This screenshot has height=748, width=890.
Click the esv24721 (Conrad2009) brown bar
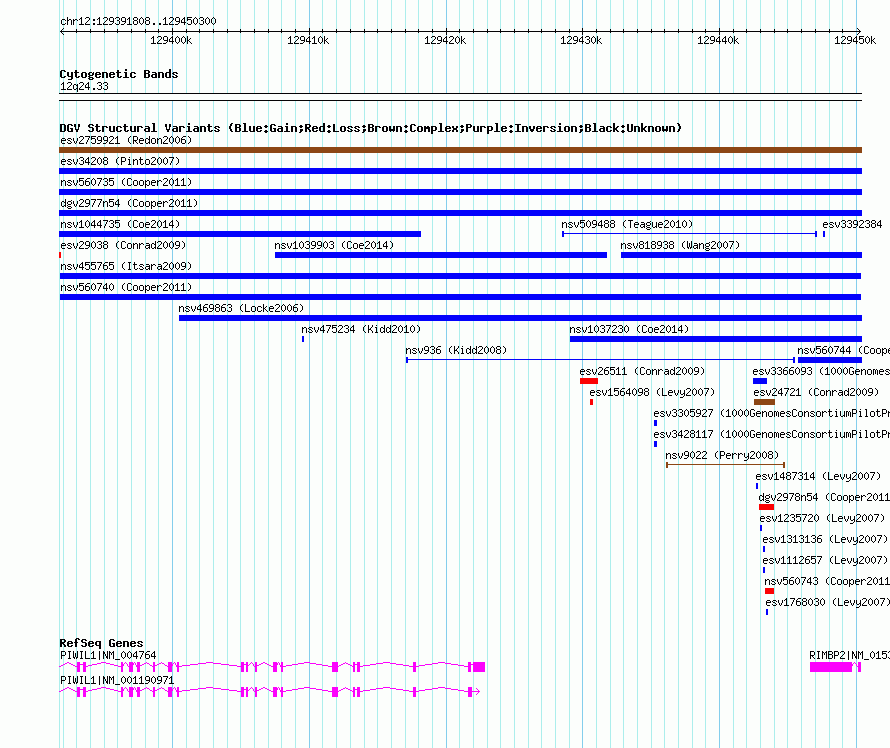(764, 402)
